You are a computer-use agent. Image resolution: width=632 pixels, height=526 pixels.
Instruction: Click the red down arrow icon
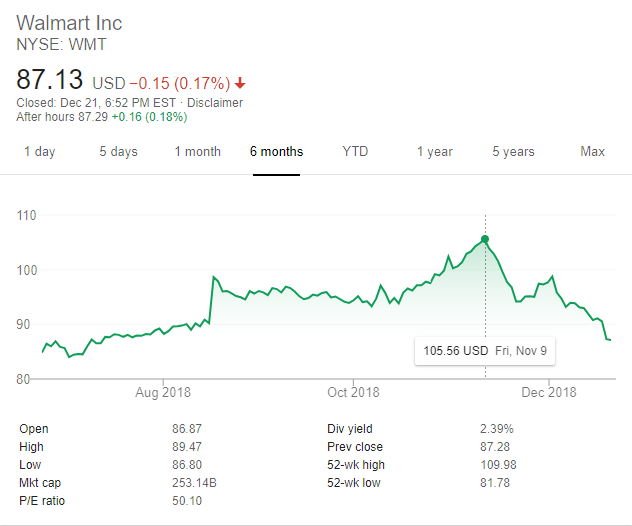click(240, 83)
